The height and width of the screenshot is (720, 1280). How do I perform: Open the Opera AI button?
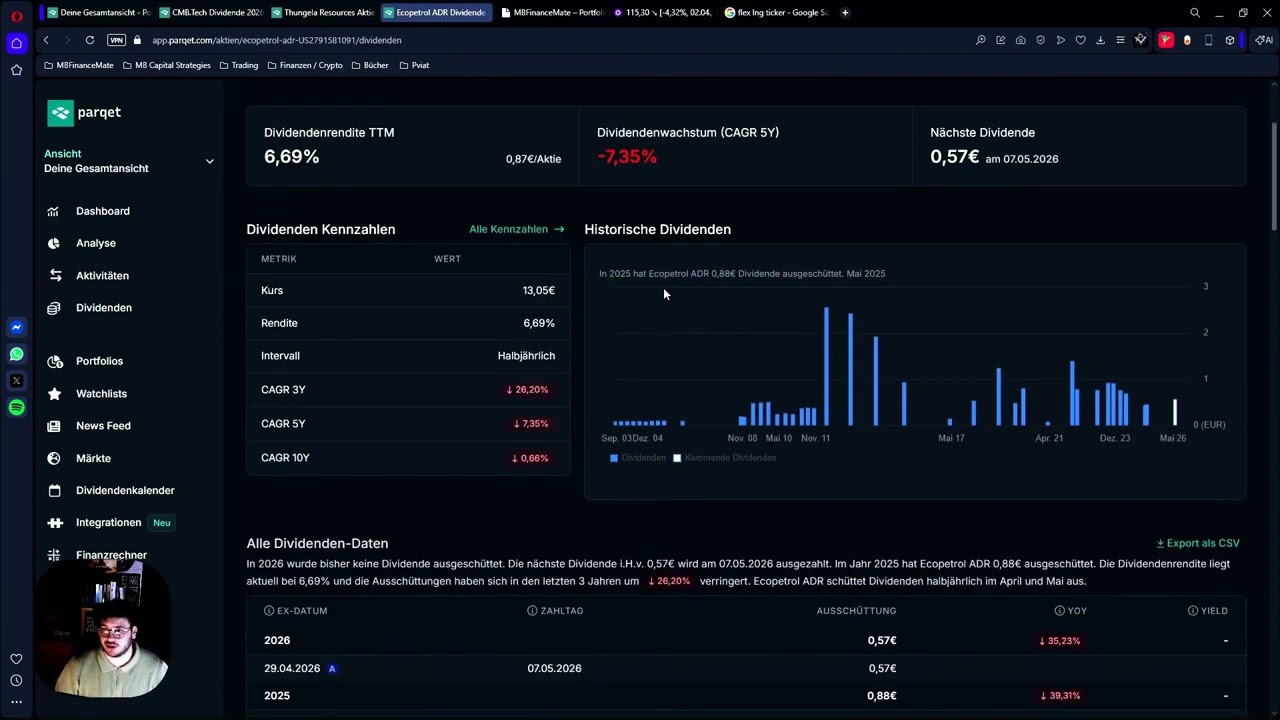(x=1264, y=40)
